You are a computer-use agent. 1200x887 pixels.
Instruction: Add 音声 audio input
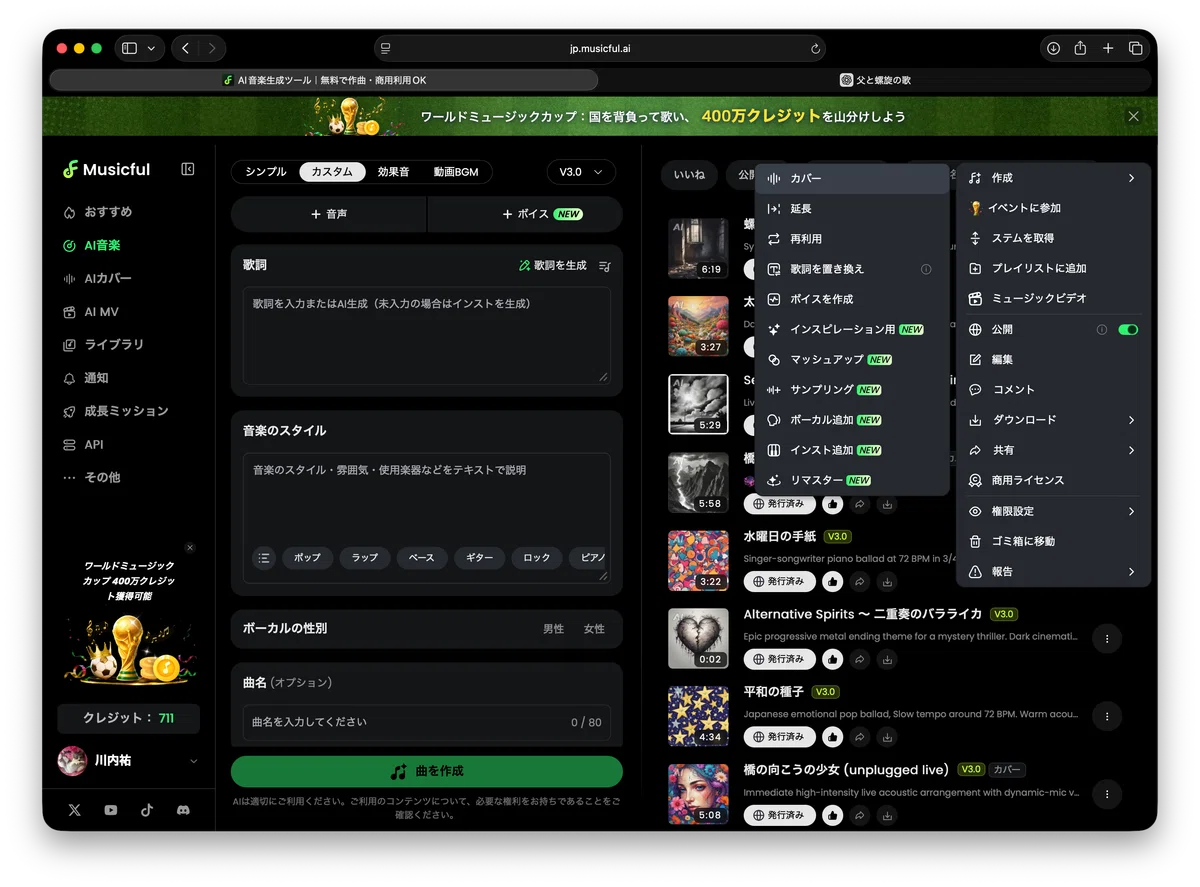click(329, 214)
